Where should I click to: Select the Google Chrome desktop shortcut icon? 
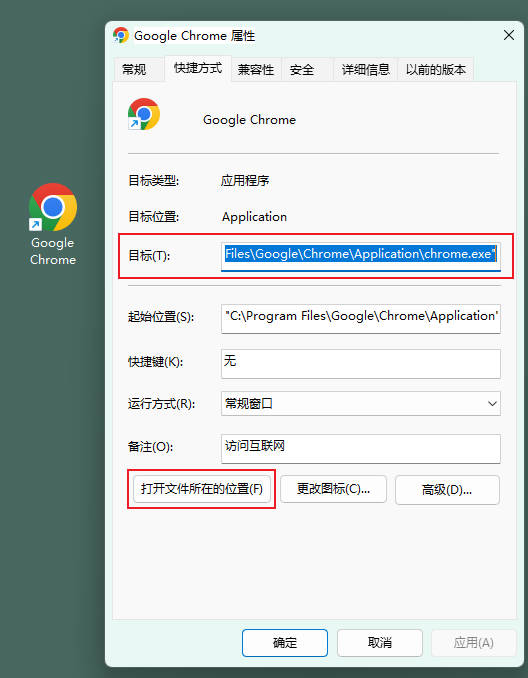(53, 224)
